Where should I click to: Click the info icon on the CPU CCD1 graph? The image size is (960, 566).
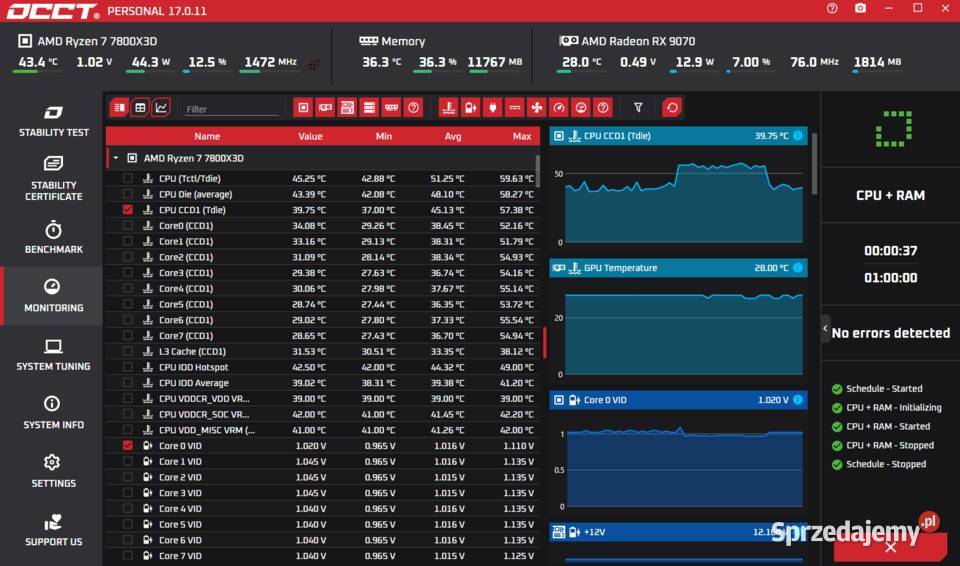798,135
